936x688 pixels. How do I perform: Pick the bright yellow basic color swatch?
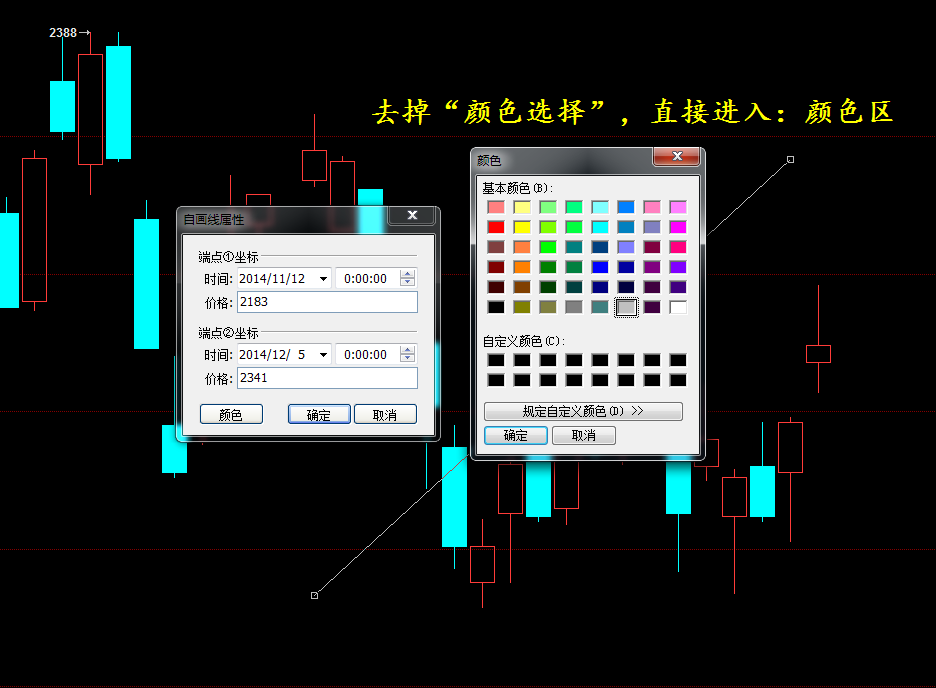click(522, 227)
